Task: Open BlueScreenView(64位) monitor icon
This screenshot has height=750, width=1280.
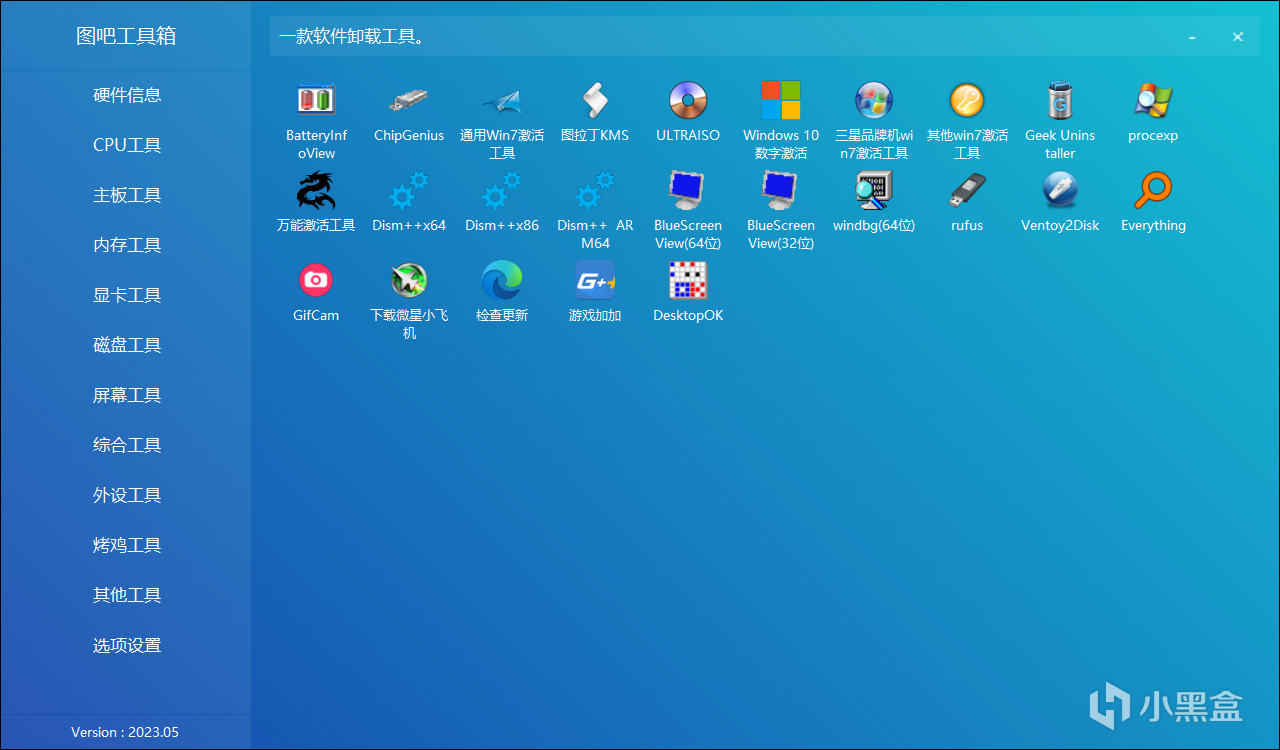Action: [688, 190]
